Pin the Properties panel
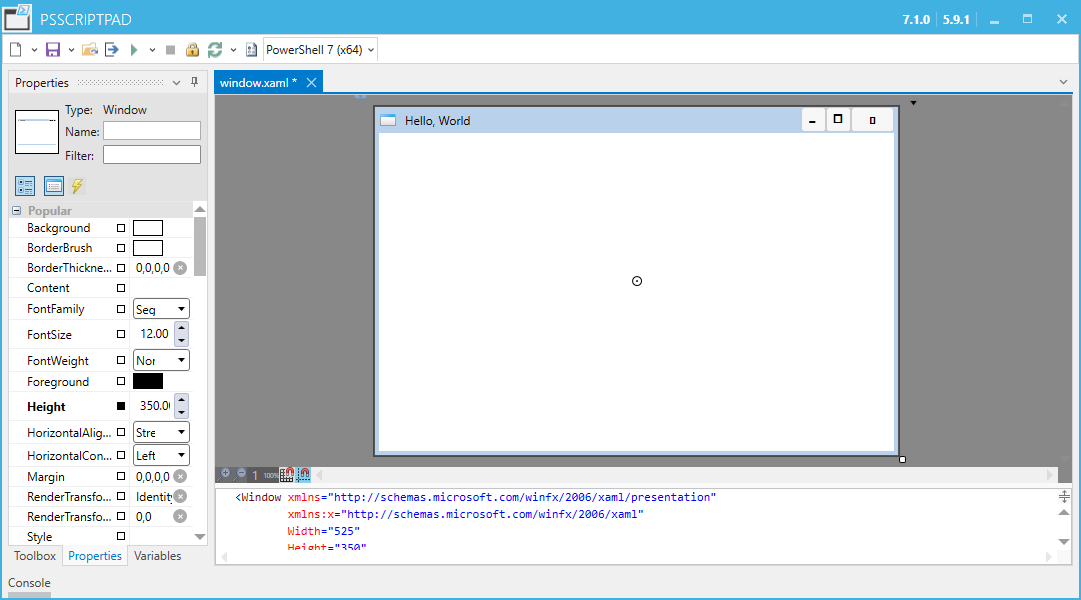Viewport: 1081px width, 600px height. tap(194, 82)
